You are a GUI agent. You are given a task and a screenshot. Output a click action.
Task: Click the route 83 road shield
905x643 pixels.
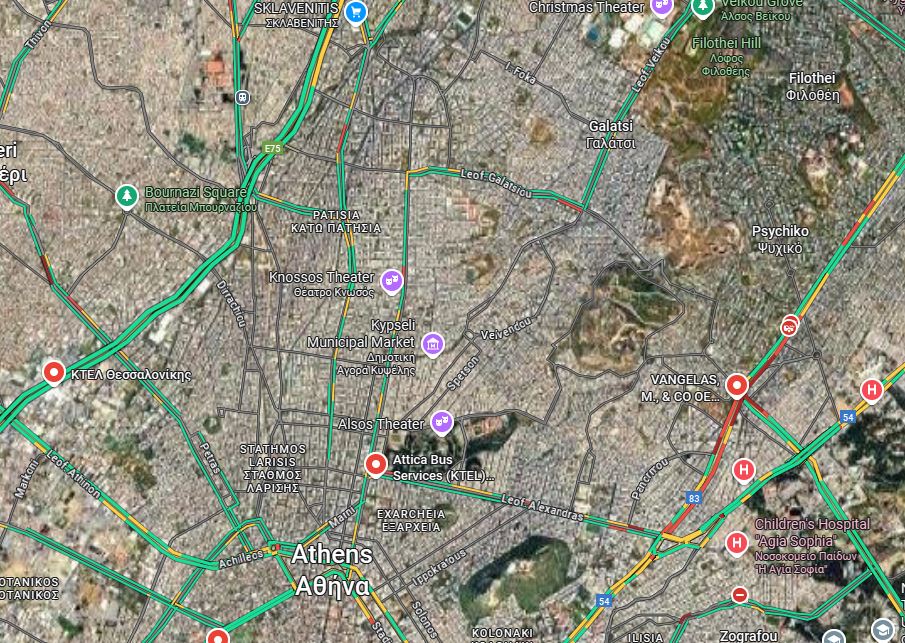point(694,498)
